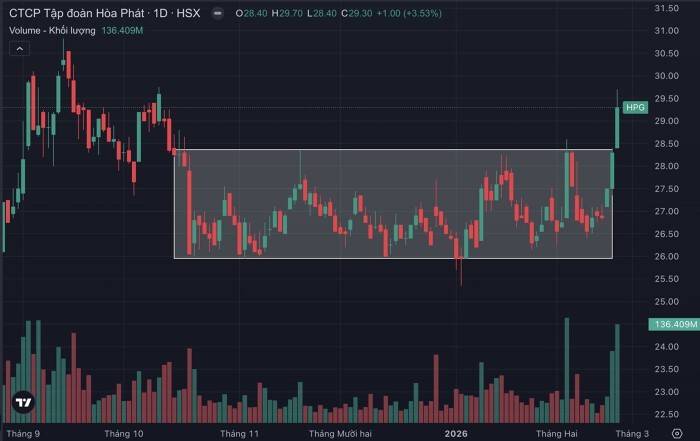This screenshot has height=441, width=700.
Task: Click the Tháng Mười hai axis label
Action: click(x=340, y=432)
